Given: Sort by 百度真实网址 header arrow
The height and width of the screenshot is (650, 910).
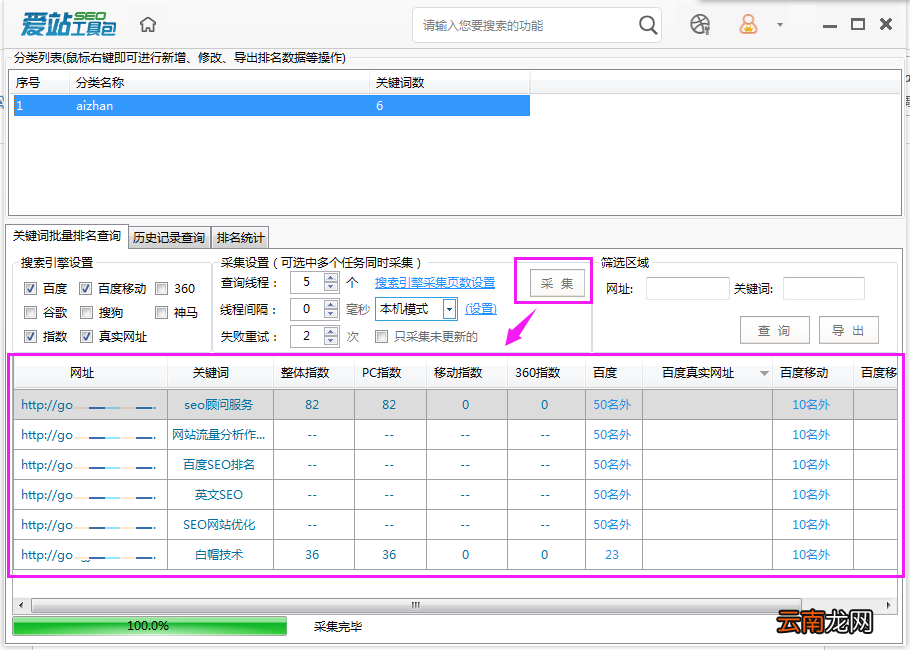Looking at the screenshot, I should point(764,373).
